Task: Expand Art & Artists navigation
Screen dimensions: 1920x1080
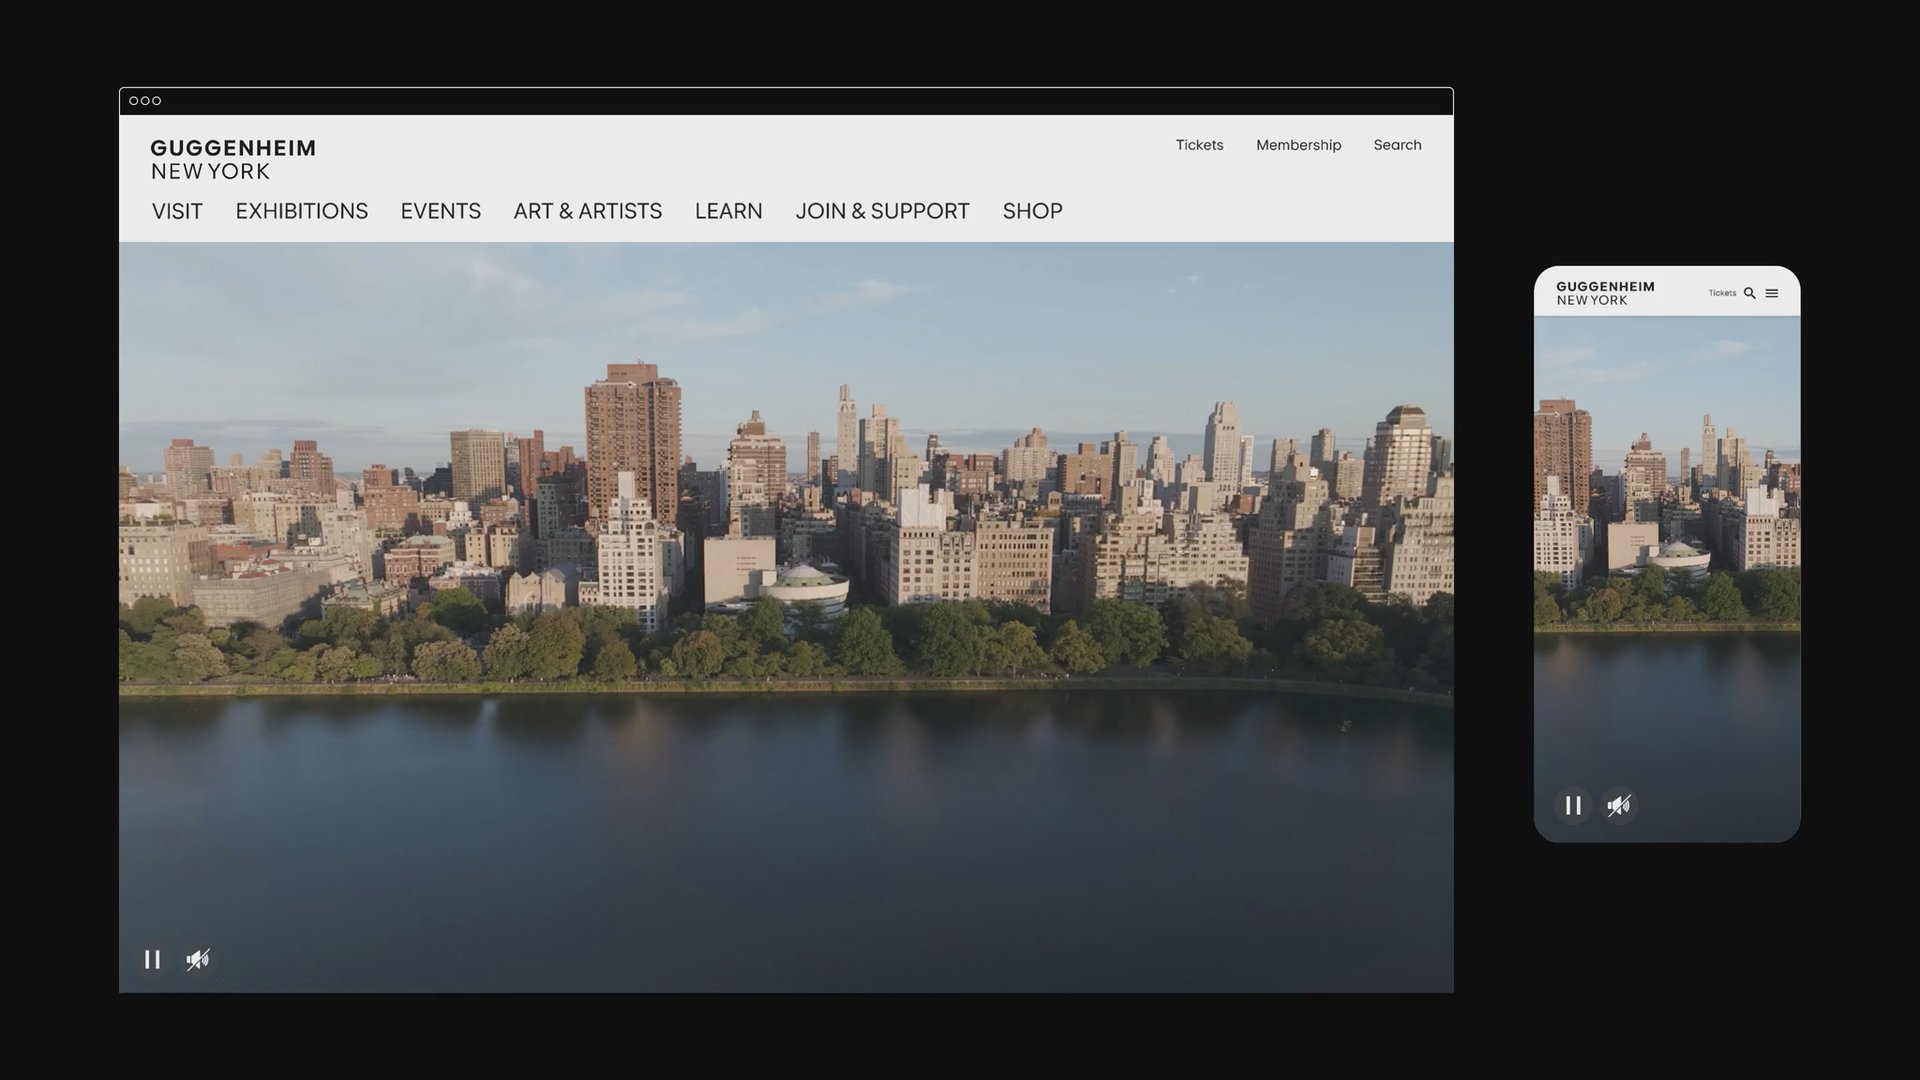Action: point(587,211)
